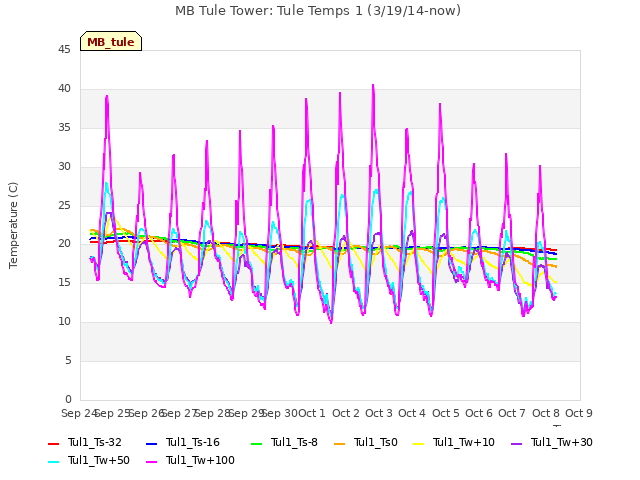Click the Oct 4 x-axis tick label
The width and height of the screenshot is (640, 480).
pyautogui.click(x=412, y=413)
